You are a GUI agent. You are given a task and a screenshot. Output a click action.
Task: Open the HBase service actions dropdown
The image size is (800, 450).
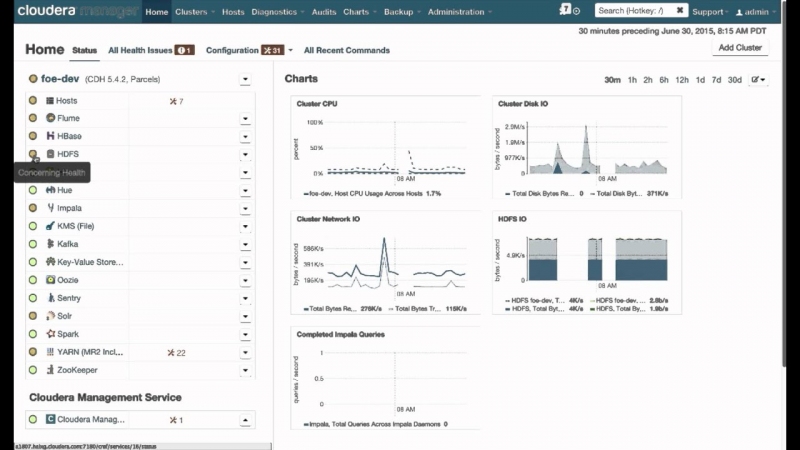point(245,136)
